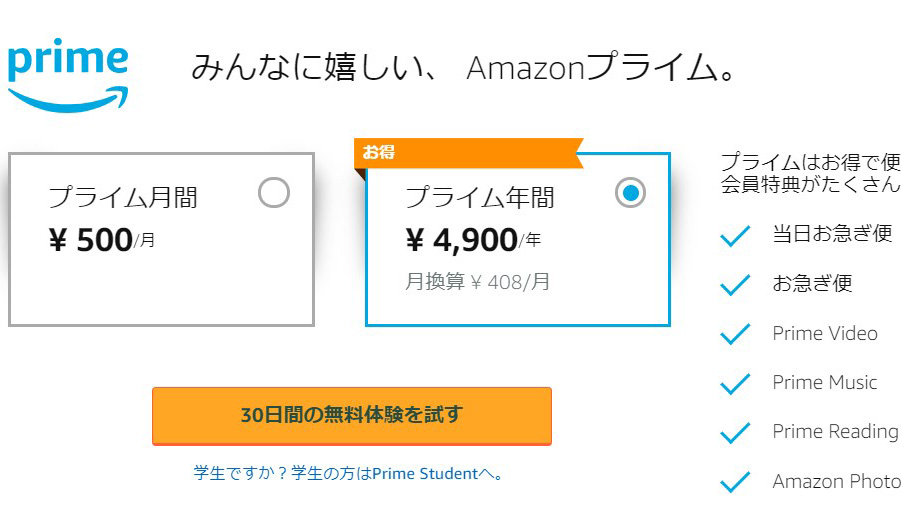This screenshot has width=901, height=507.
Task: Click the checkmark next to 当日お急ぎ便
Action: point(735,236)
